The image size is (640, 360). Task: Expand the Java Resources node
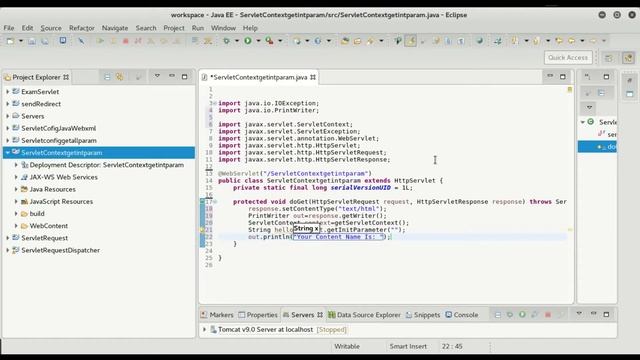coord(16,189)
